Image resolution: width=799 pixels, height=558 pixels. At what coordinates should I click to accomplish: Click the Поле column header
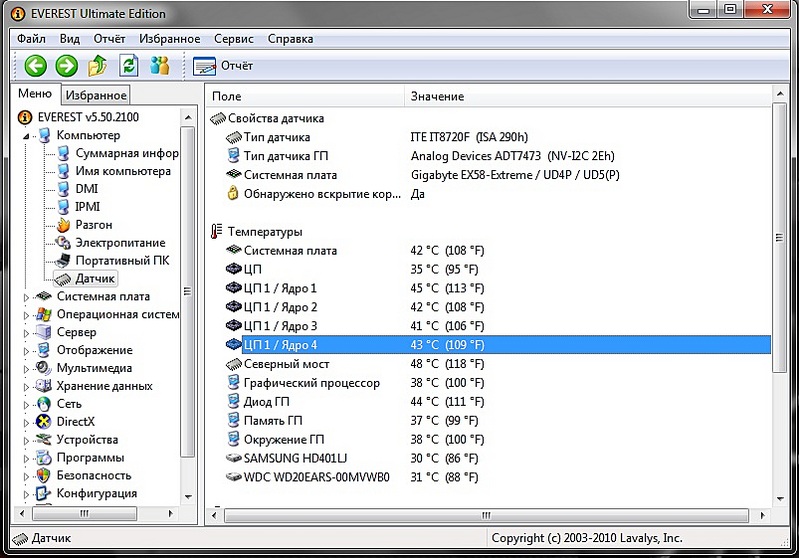coord(227,96)
